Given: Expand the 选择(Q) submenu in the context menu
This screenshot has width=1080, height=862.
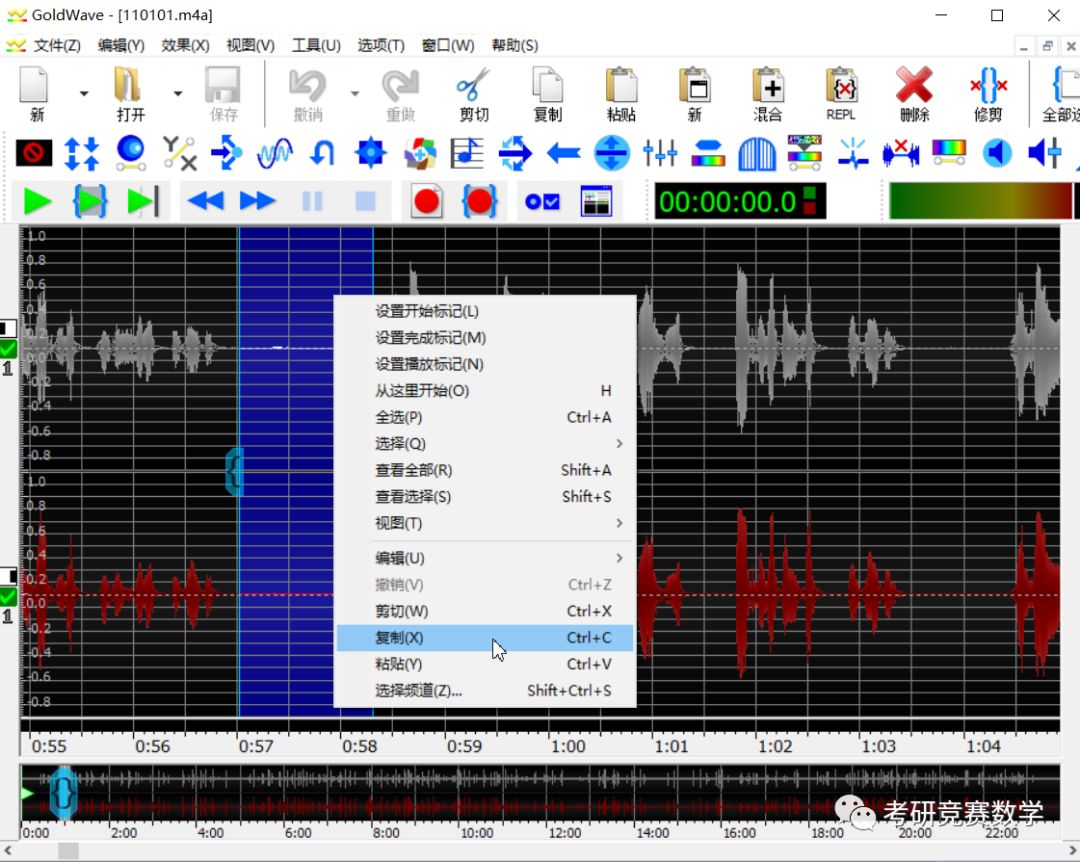Looking at the screenshot, I should tap(485, 444).
